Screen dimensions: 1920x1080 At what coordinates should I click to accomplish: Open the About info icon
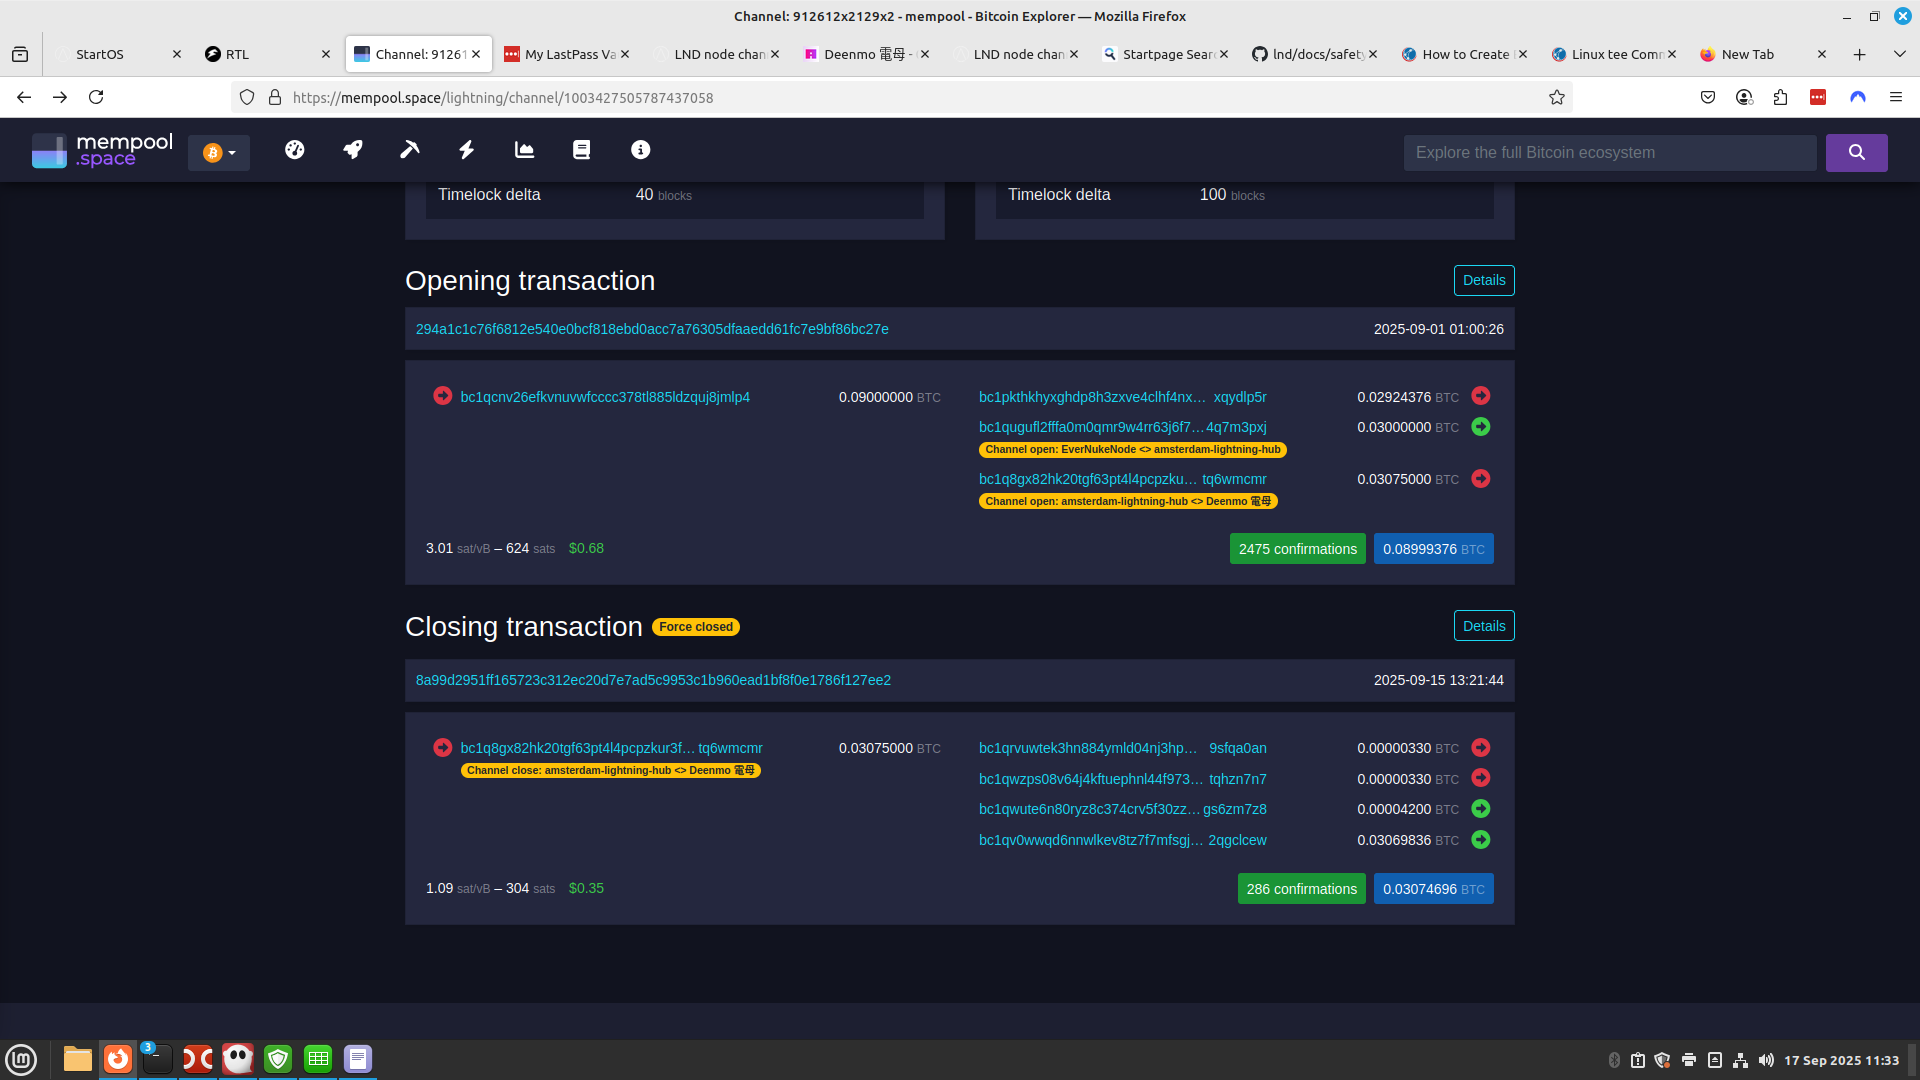click(640, 150)
